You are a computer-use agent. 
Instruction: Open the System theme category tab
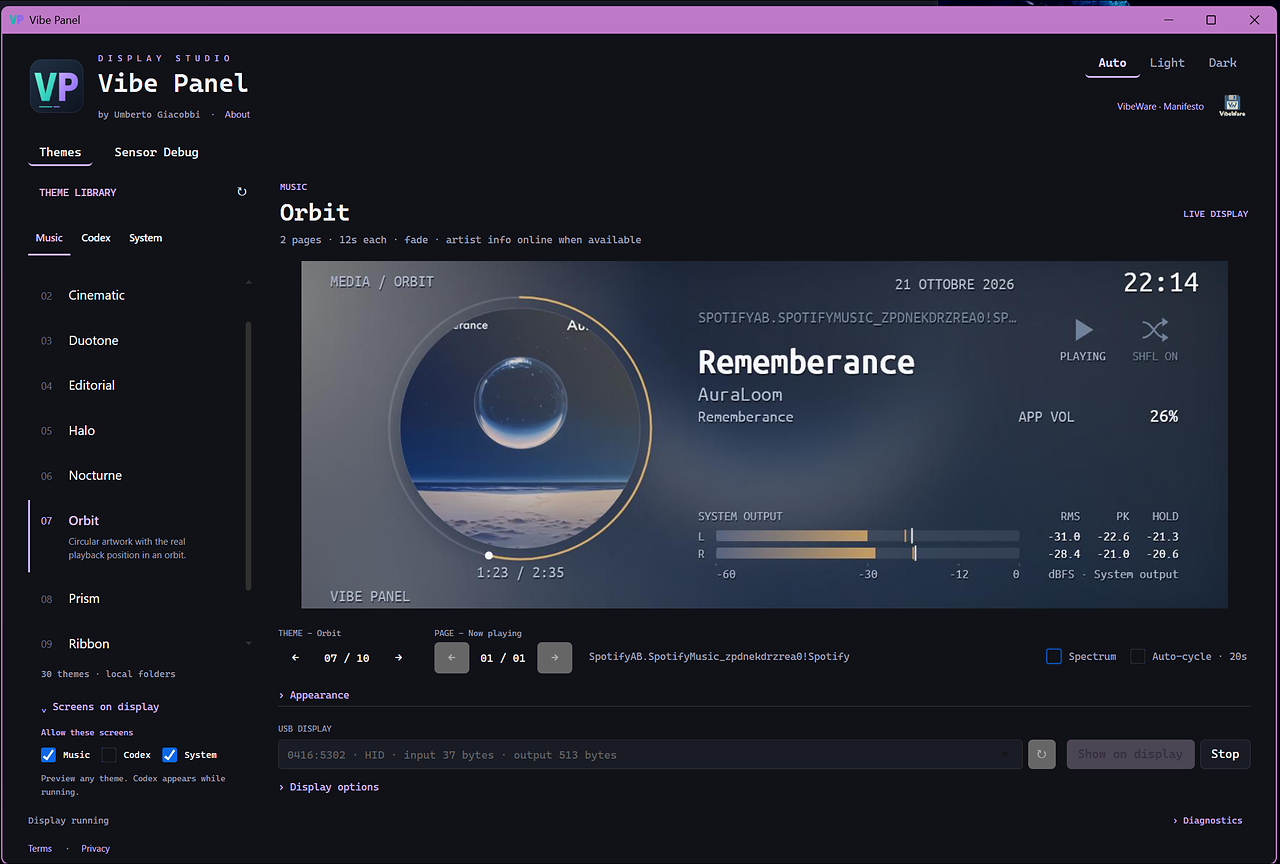(x=145, y=238)
